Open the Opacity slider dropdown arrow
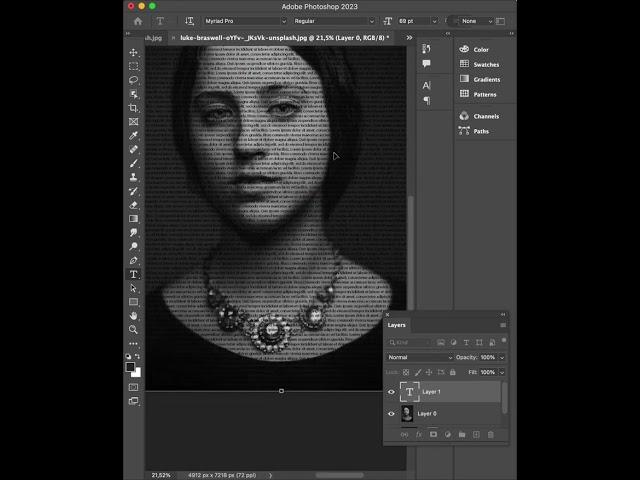 tap(502, 358)
